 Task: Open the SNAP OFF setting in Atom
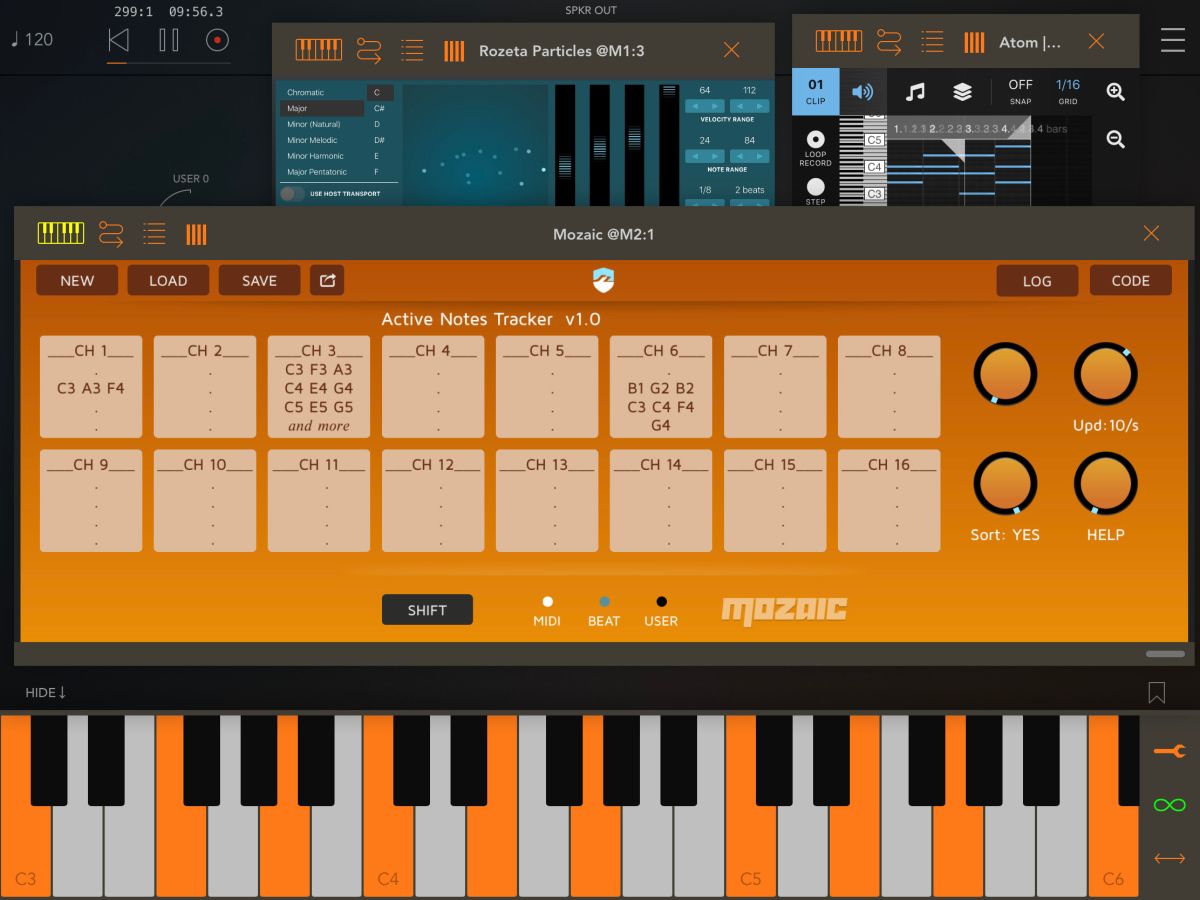click(1020, 92)
